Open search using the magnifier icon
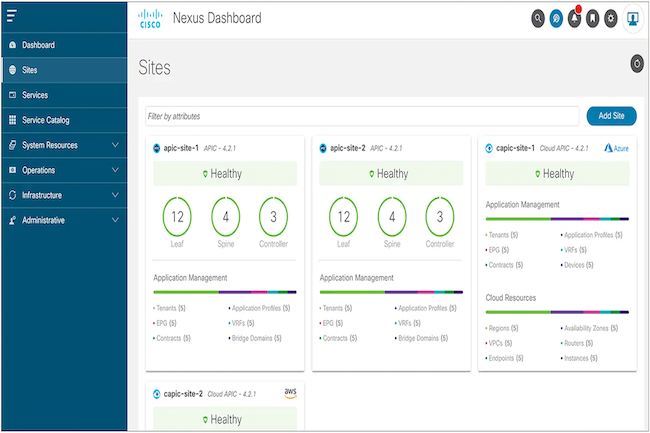Viewport: 650px width, 433px height. [x=538, y=19]
